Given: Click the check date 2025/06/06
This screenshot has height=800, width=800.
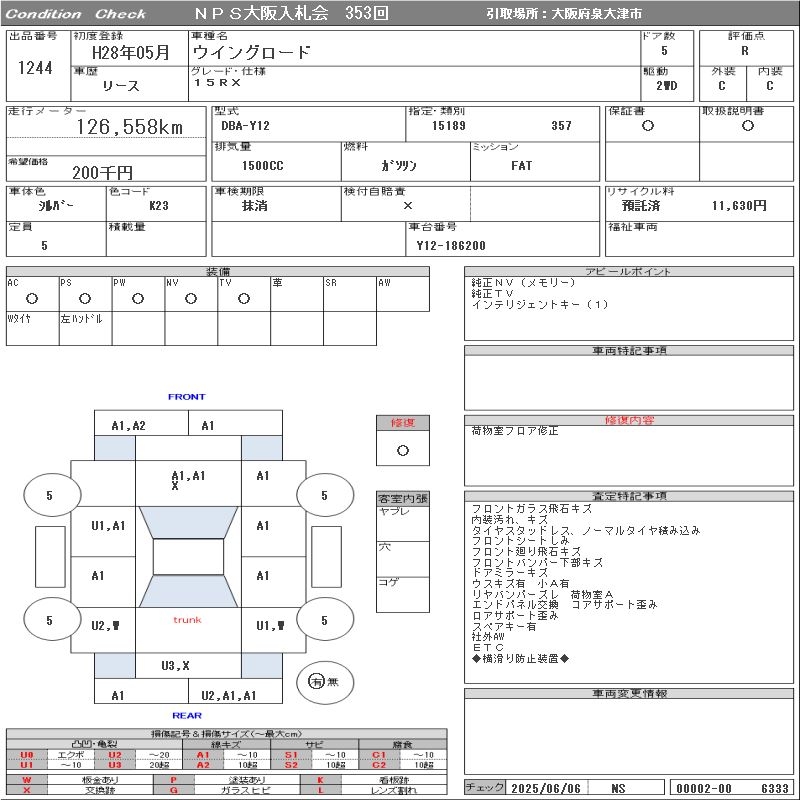Looking at the screenshot, I should [546, 788].
